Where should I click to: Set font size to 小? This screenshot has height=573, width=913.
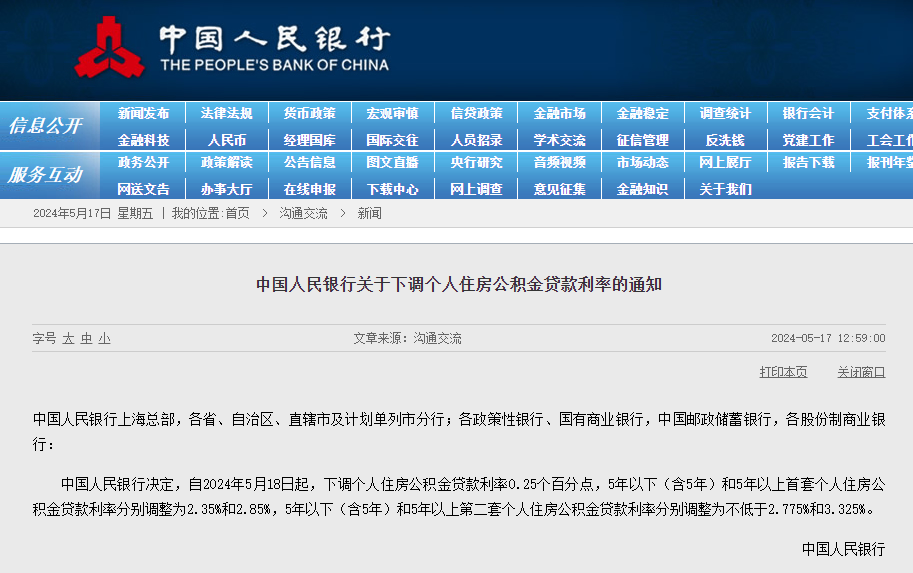pyautogui.click(x=105, y=339)
